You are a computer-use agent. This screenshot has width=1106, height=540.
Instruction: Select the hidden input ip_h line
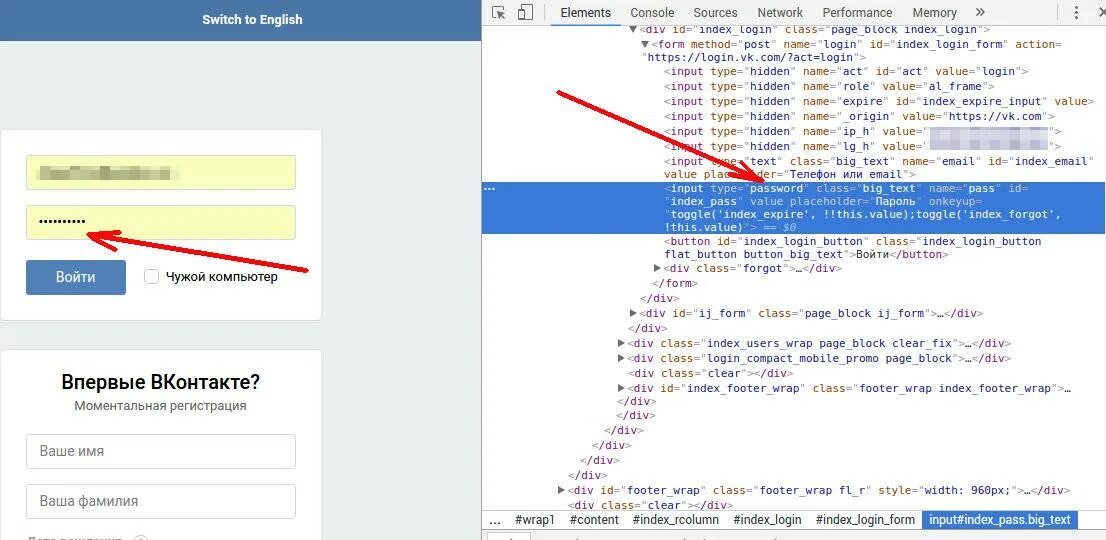[863, 131]
